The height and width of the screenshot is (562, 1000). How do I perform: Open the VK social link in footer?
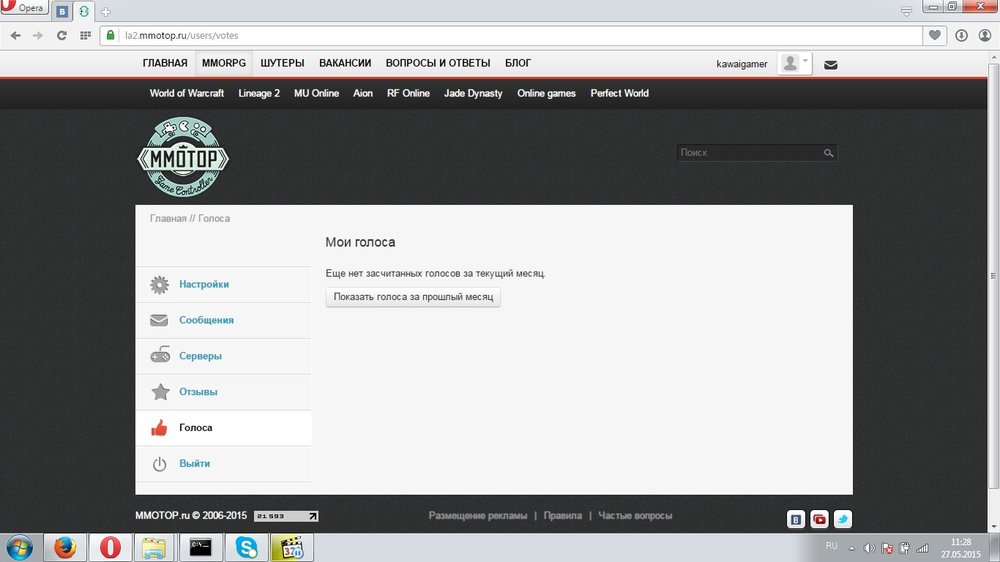pos(796,519)
